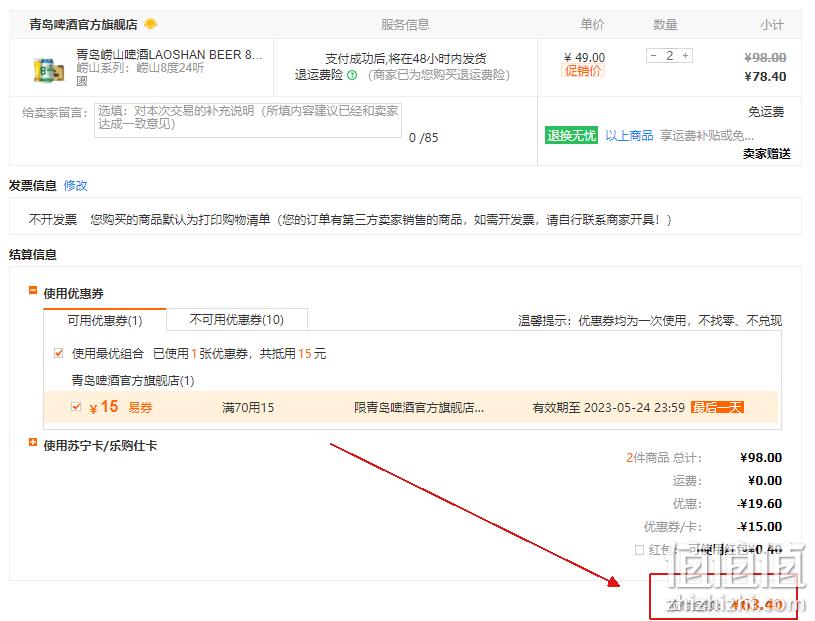Decrease quantity with the minus button
Viewport: 815px width, 621px height.
[653, 56]
